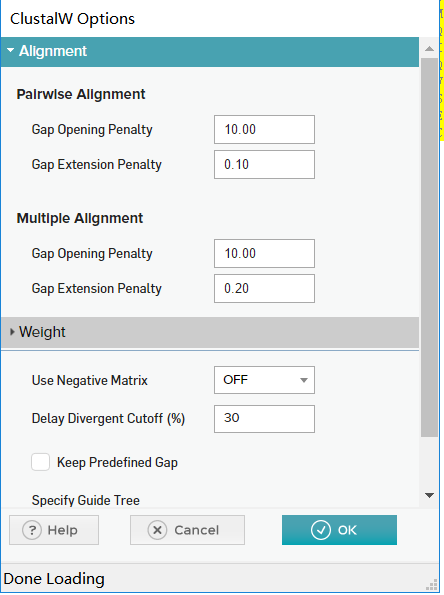Click the Pairwise Gap Extension Penalty field
Viewport: 444px width, 595px height.
click(x=264, y=164)
